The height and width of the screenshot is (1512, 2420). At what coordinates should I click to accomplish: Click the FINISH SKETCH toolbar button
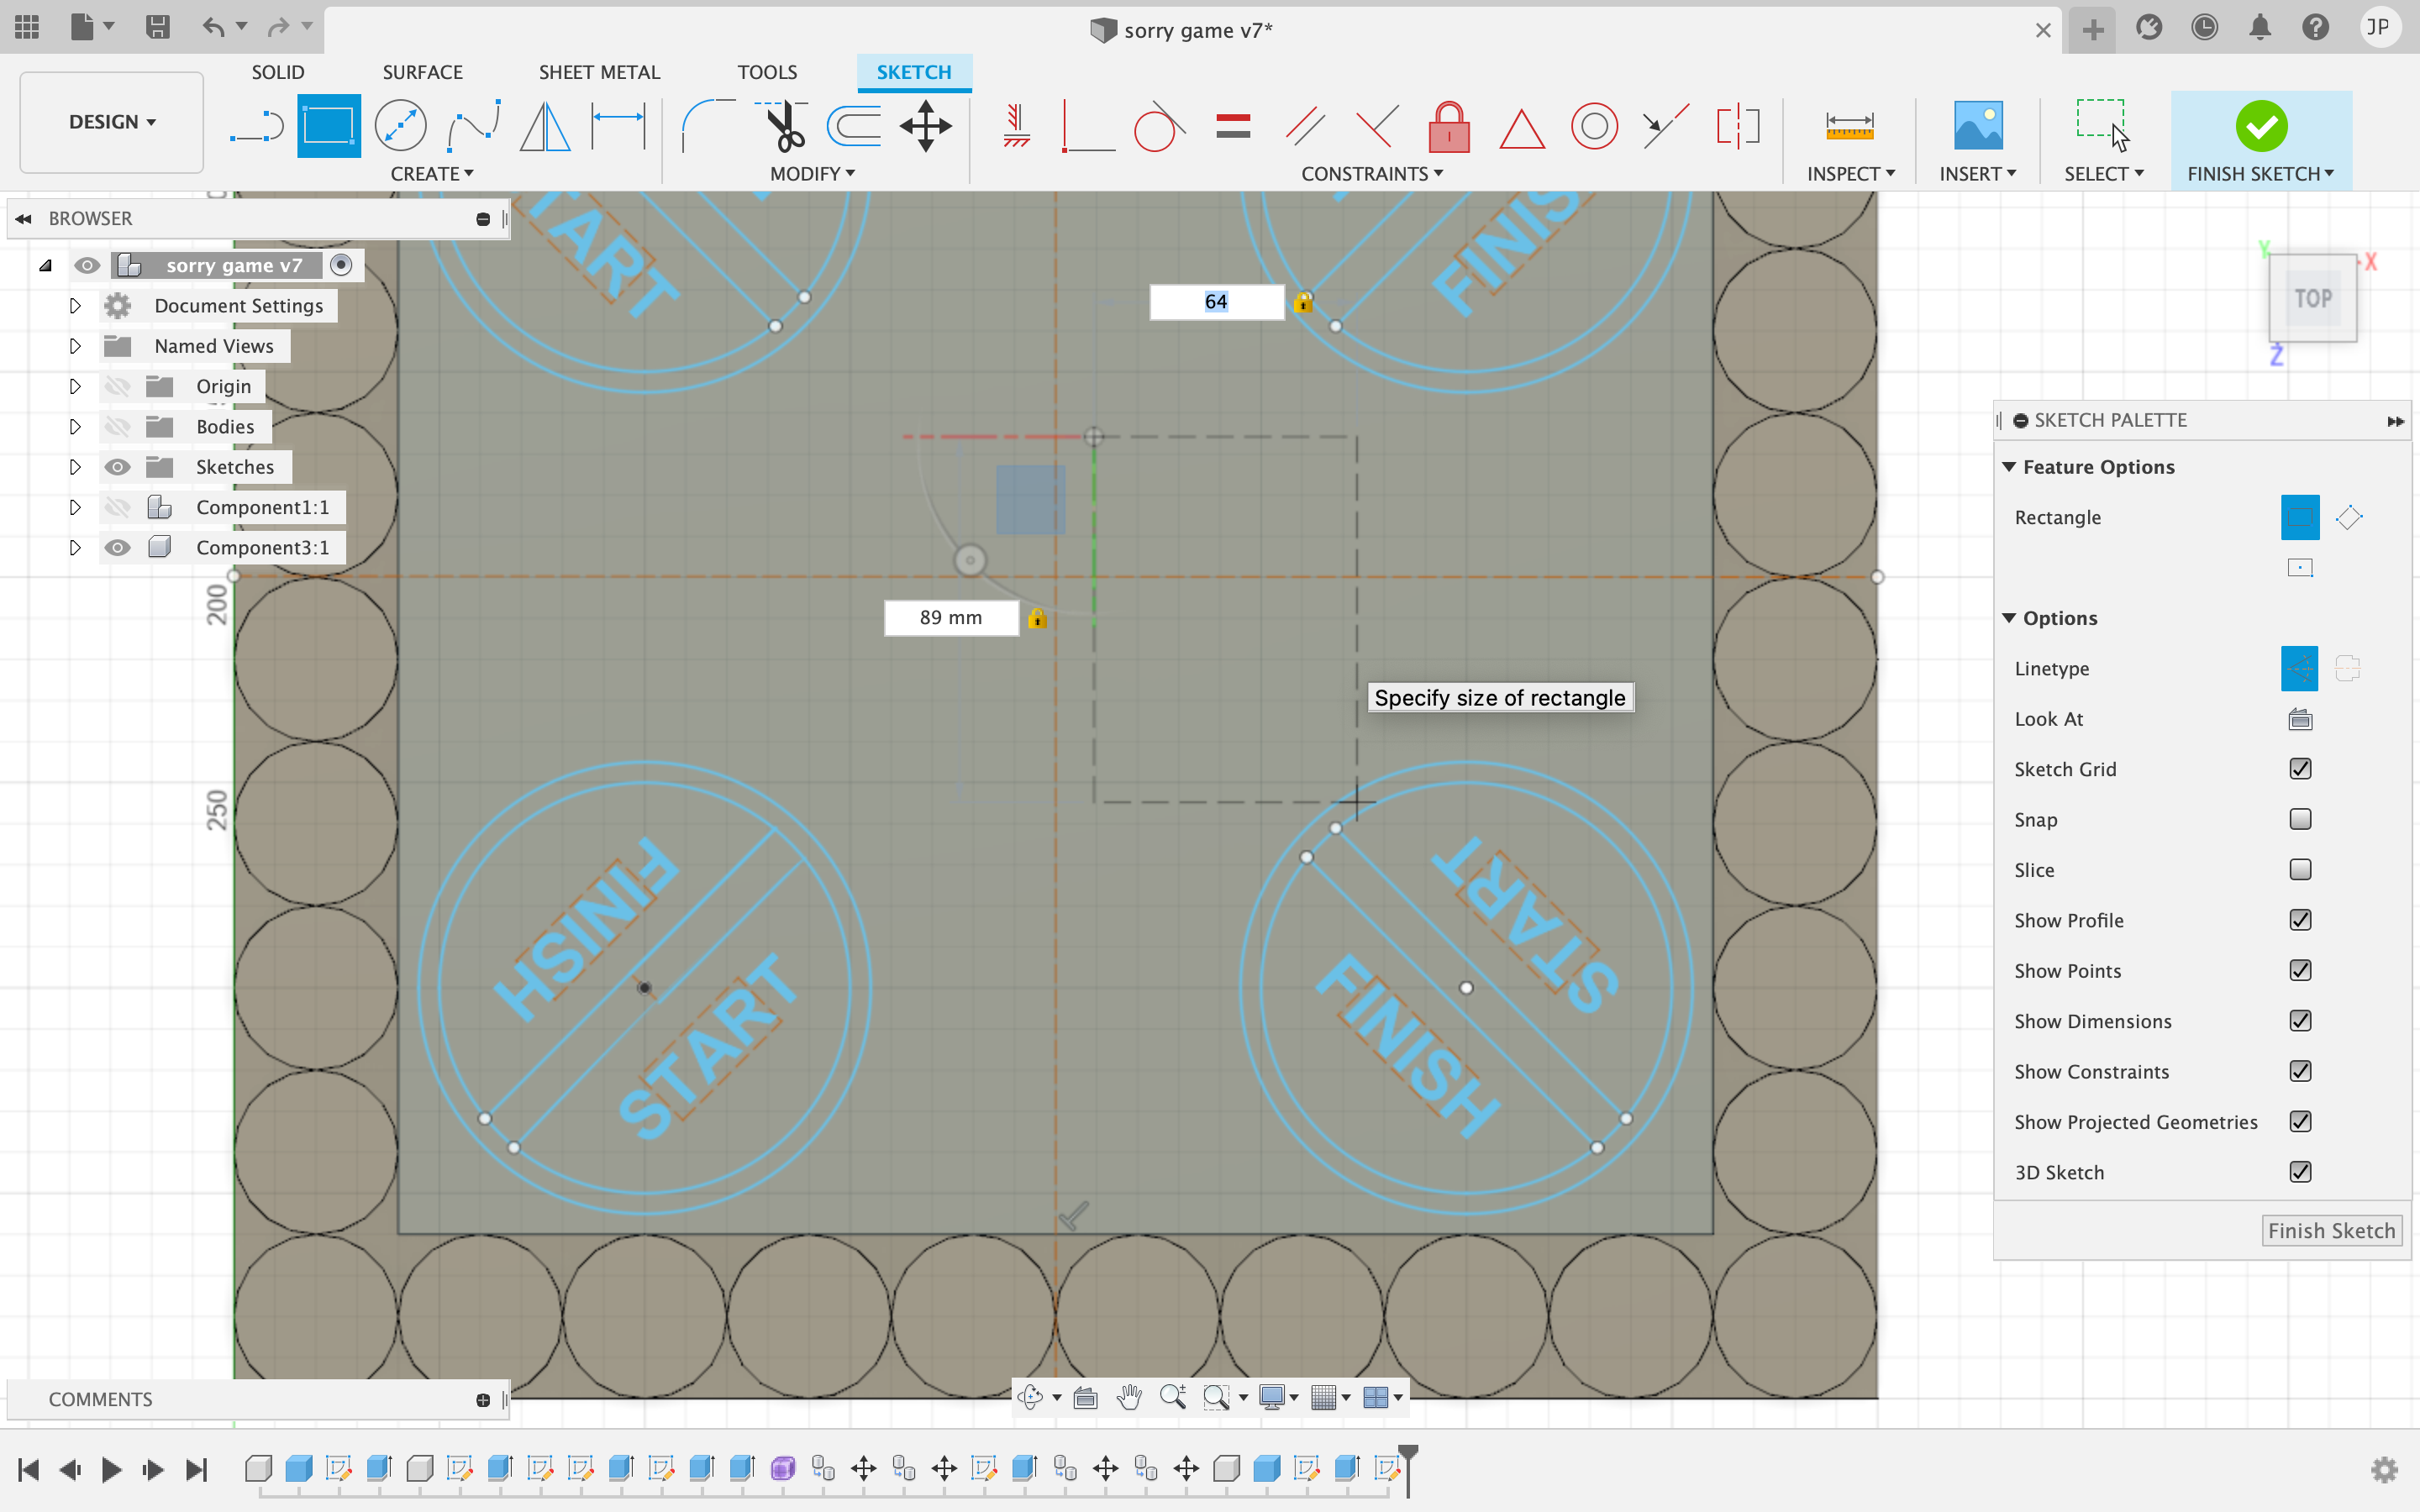pos(2261,140)
